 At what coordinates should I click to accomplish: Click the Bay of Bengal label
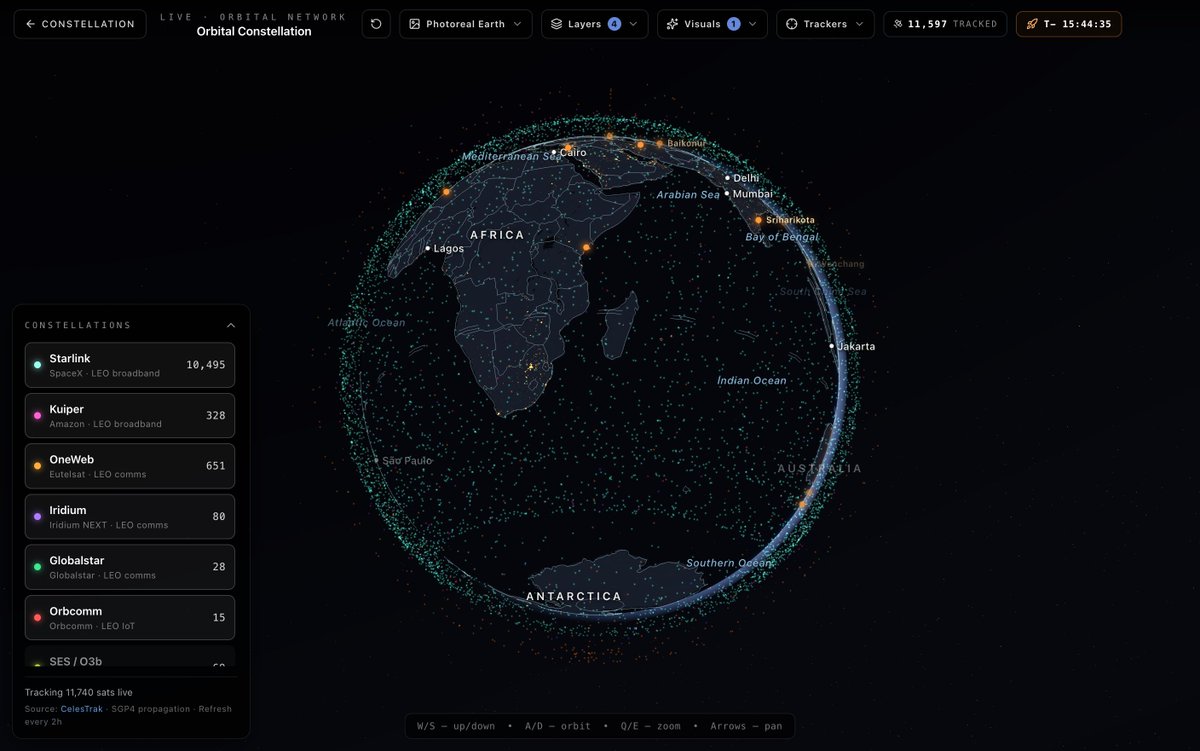tap(782, 237)
